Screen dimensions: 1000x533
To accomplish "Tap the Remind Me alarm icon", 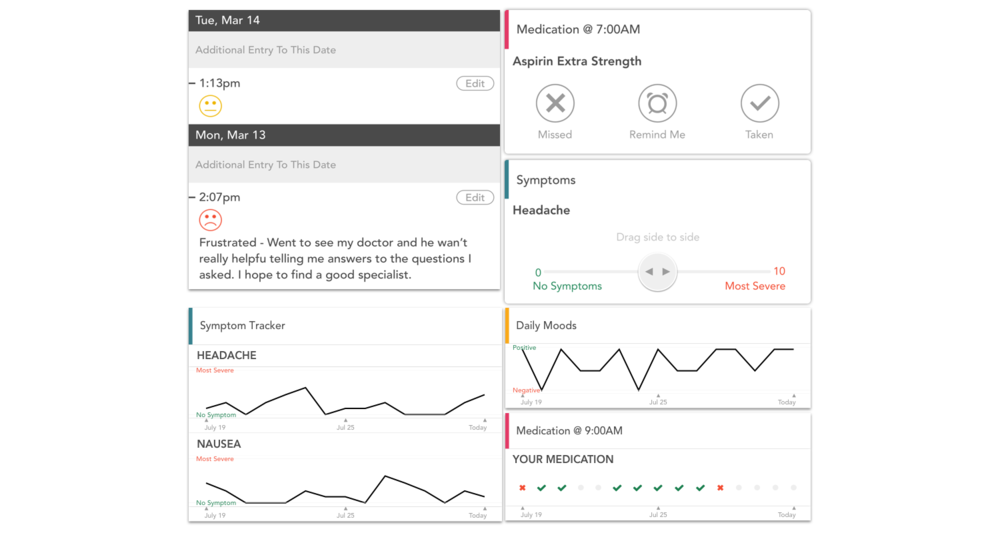I will (x=657, y=104).
